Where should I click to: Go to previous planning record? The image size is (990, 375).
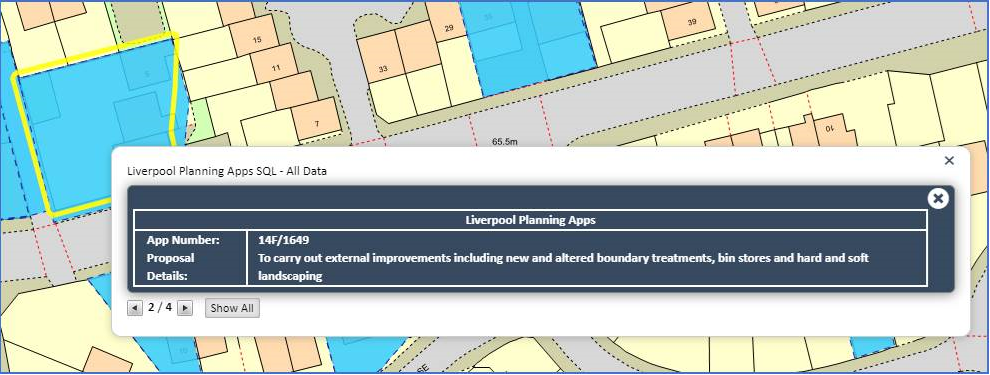(134, 308)
